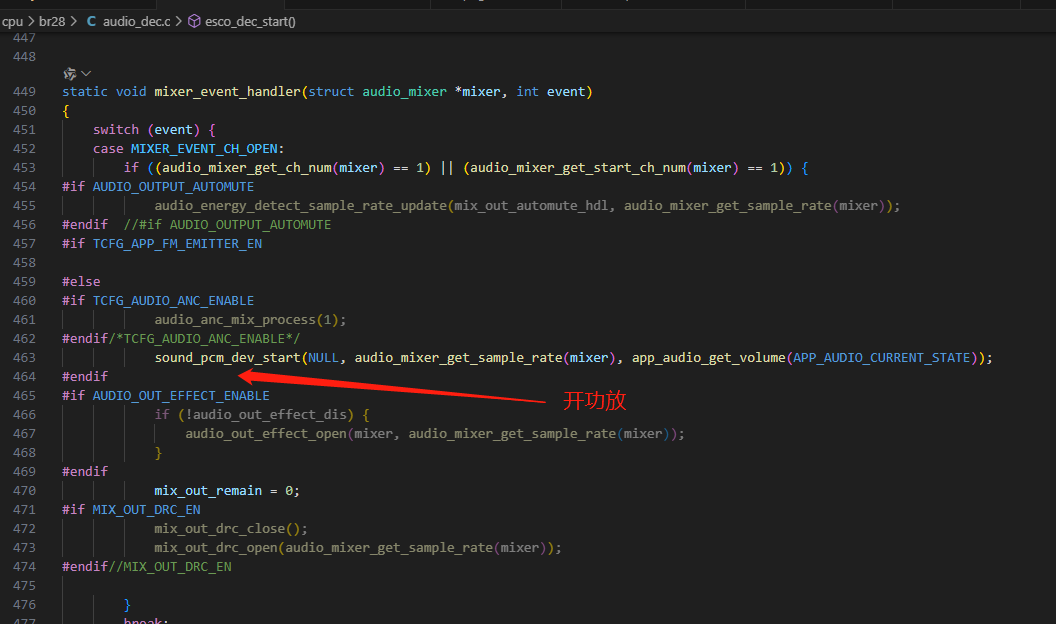The width and height of the screenshot is (1056, 624).
Task: Click the audio_mixer struct type name
Action: coord(404,92)
